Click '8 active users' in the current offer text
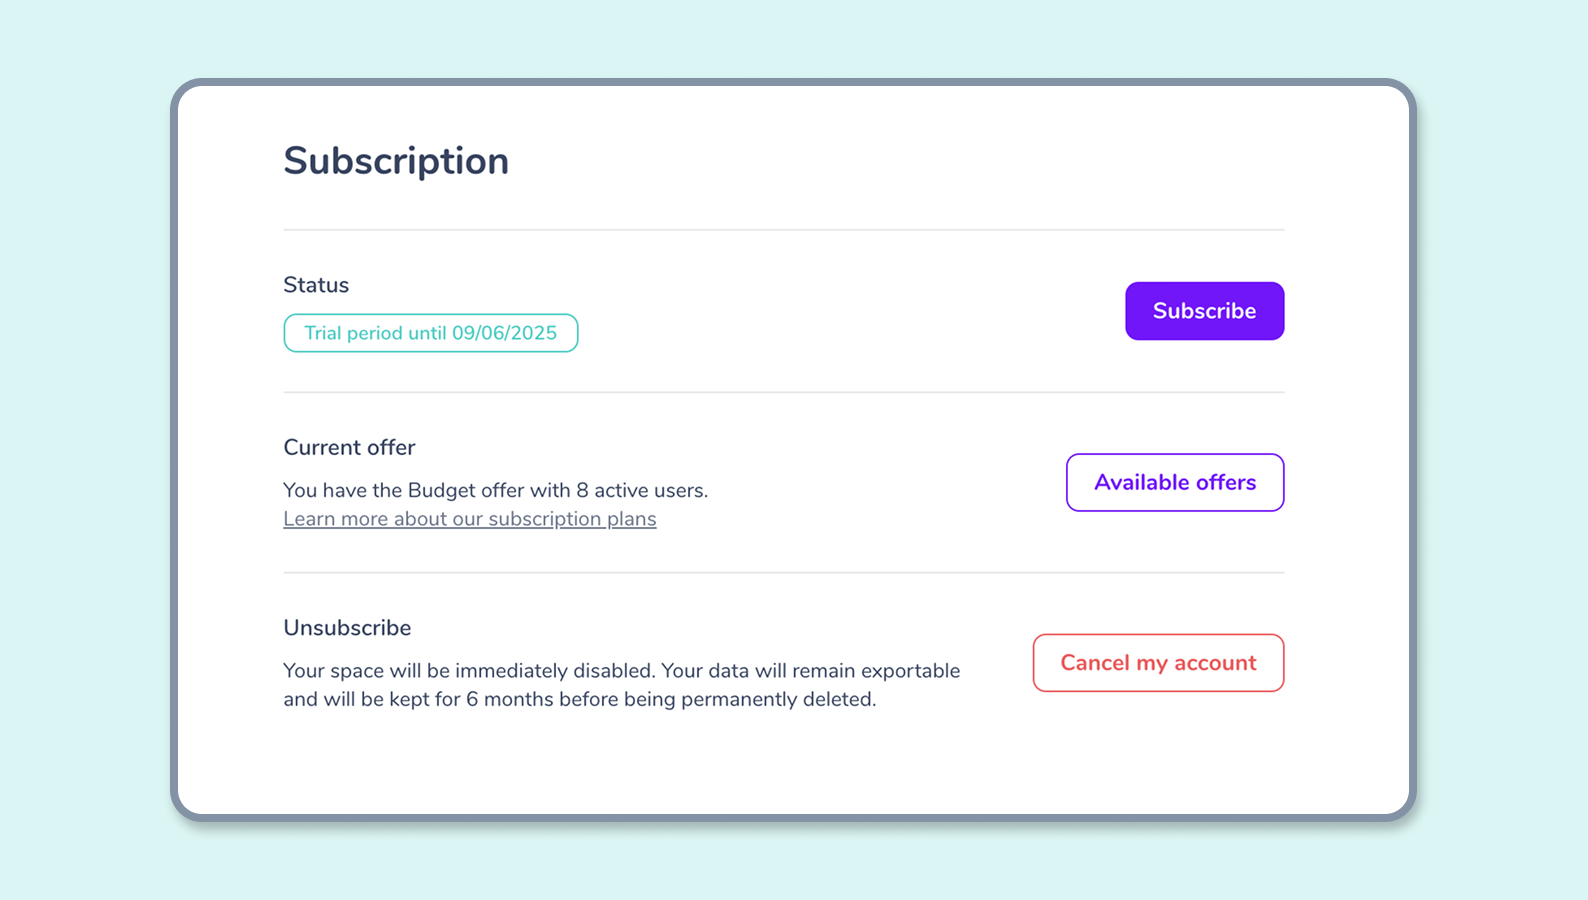Screen dimensions: 1588x900 [640, 490]
